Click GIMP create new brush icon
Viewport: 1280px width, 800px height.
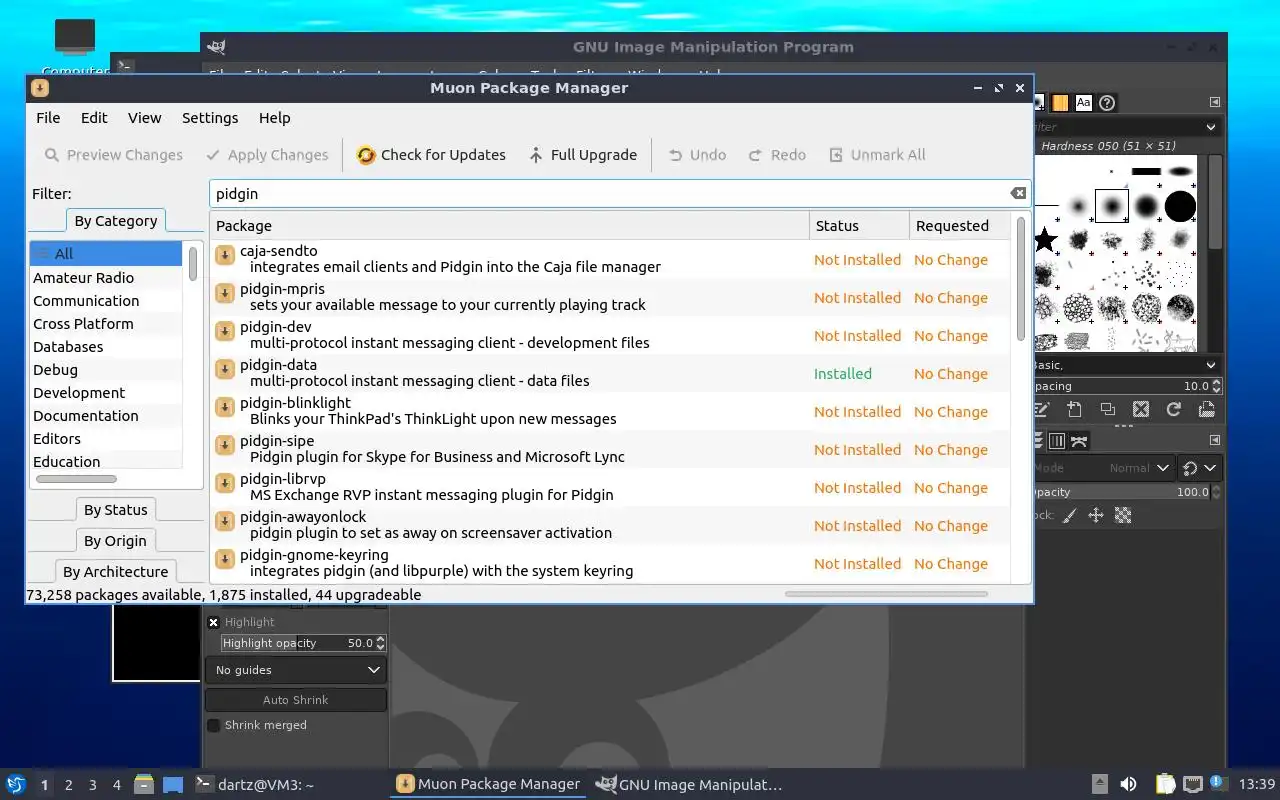1074,409
